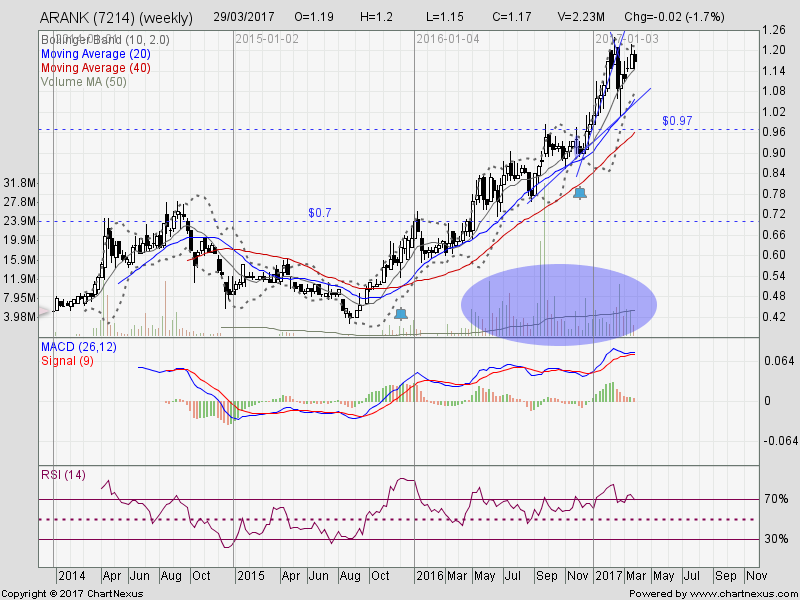Screen dimensions: 800x600
Task: Click the L=1.15 low value
Action: 445,17
